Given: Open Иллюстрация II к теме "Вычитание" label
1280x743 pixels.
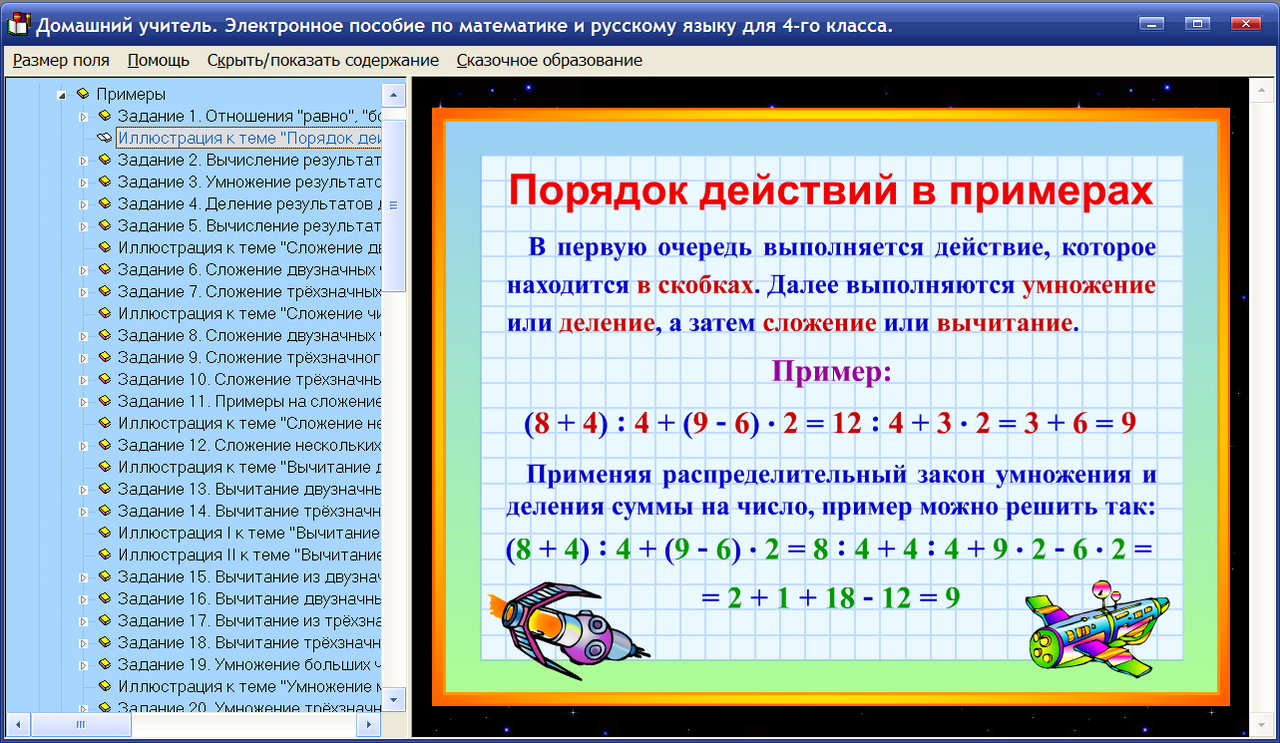Looking at the screenshot, I should [x=249, y=555].
